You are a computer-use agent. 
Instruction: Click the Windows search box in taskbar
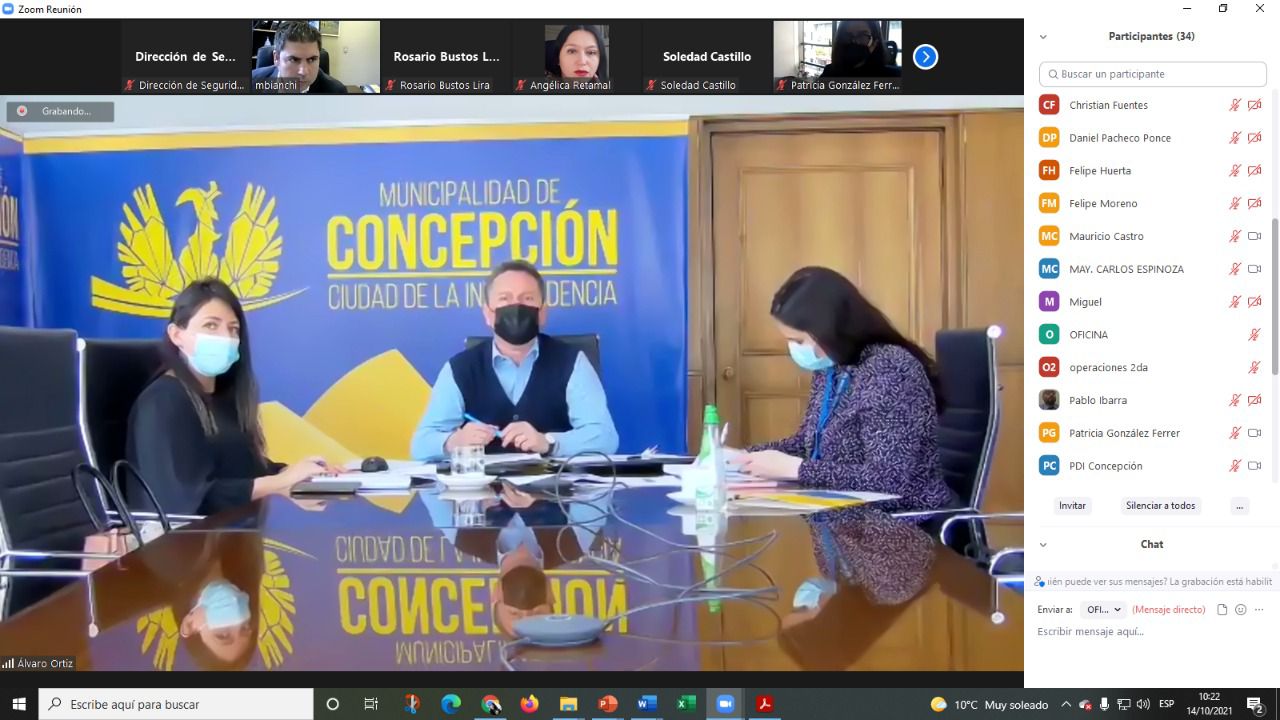176,704
